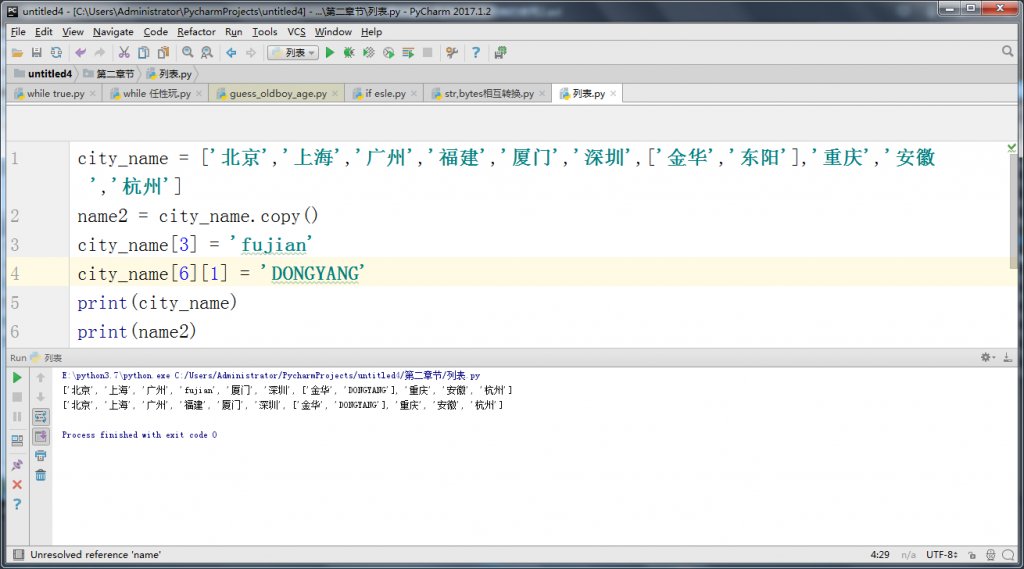Print the console output with printer icon
The height and width of the screenshot is (569, 1024).
40,456
